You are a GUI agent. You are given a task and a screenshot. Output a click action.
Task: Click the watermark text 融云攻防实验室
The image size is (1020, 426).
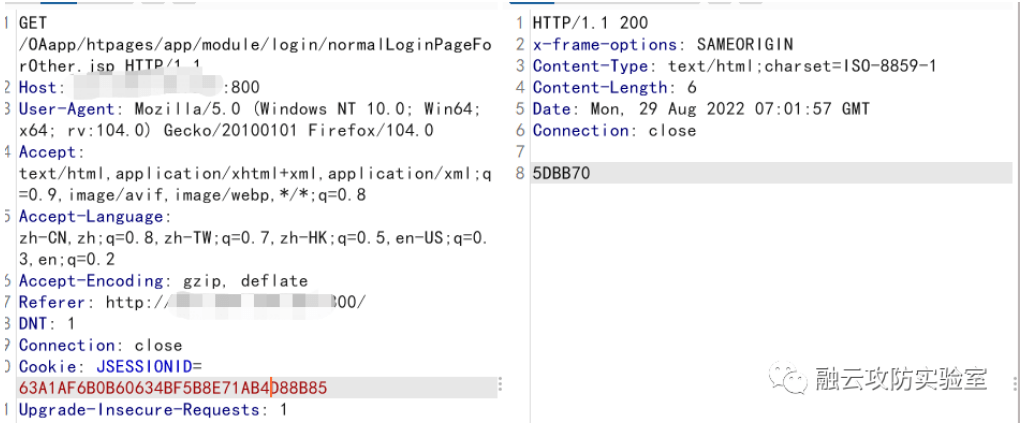(902, 380)
